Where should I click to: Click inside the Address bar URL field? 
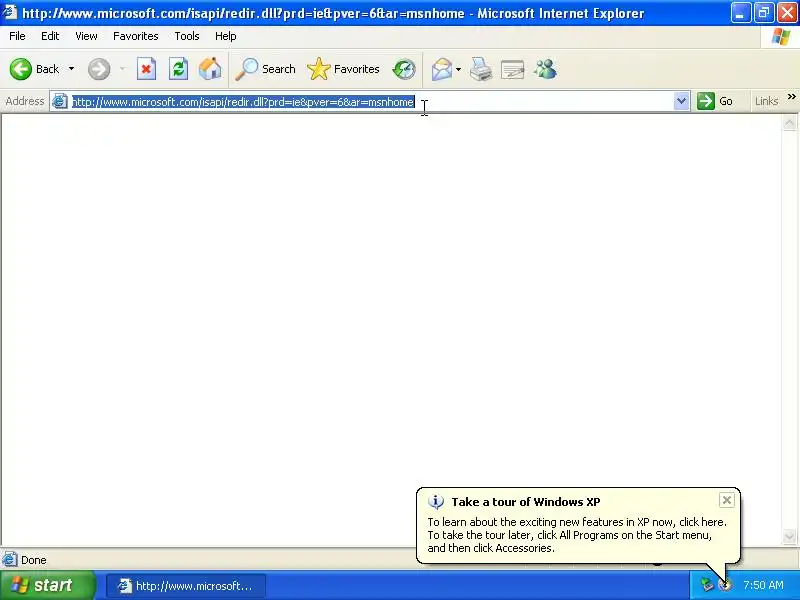tap(370, 102)
